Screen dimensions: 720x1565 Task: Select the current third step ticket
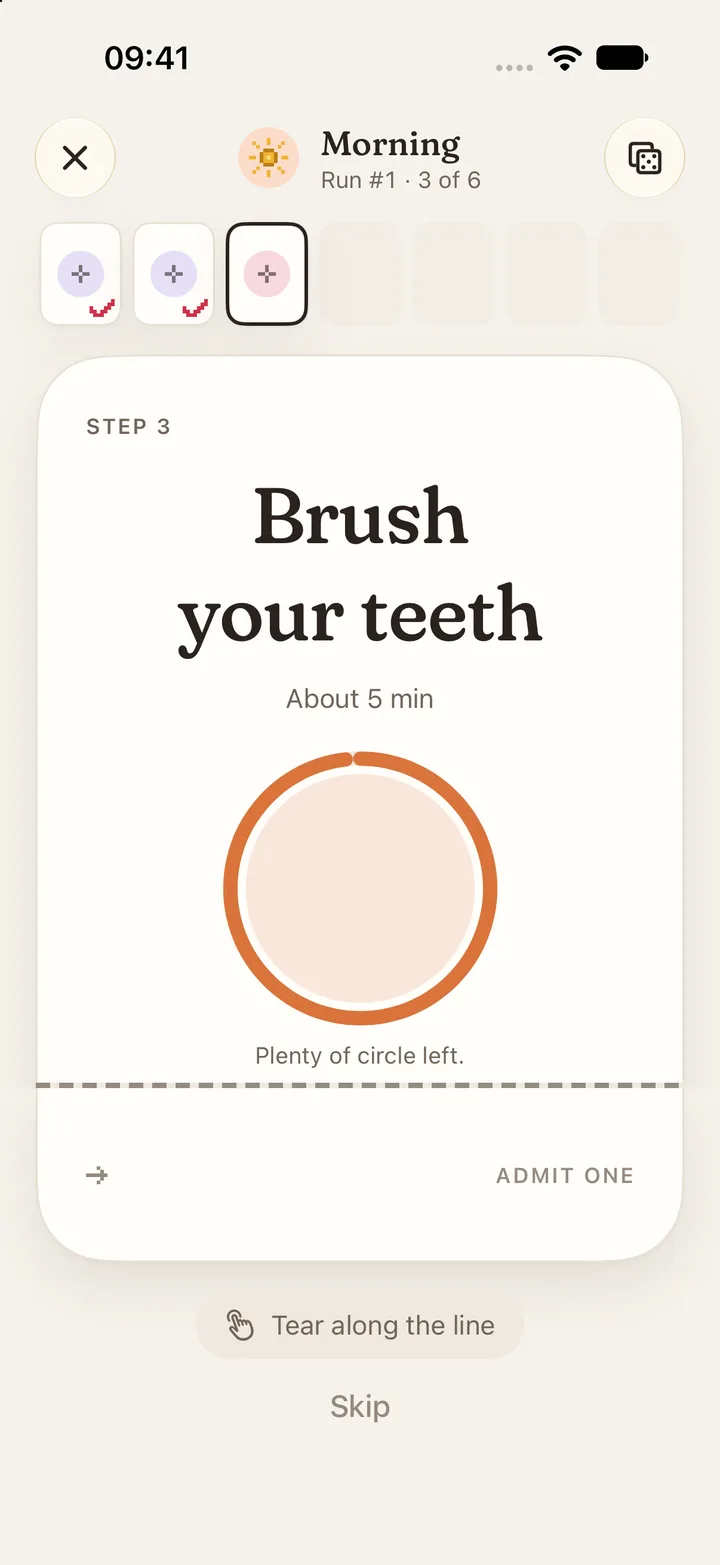click(267, 274)
